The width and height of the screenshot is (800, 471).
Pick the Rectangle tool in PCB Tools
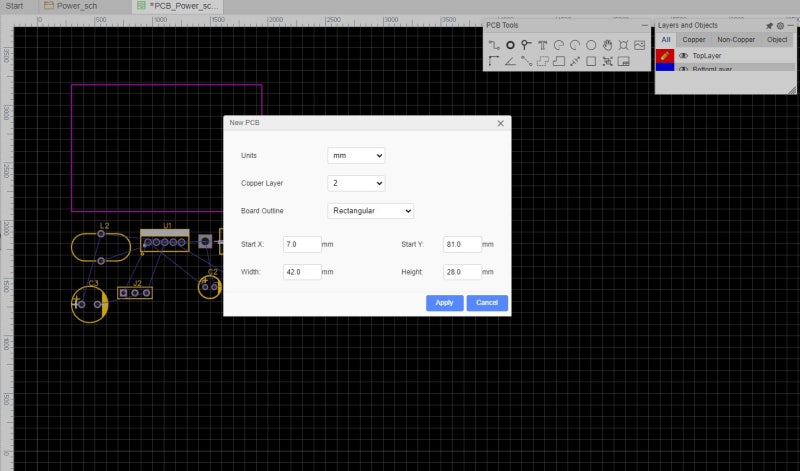pyautogui.click(x=591, y=61)
